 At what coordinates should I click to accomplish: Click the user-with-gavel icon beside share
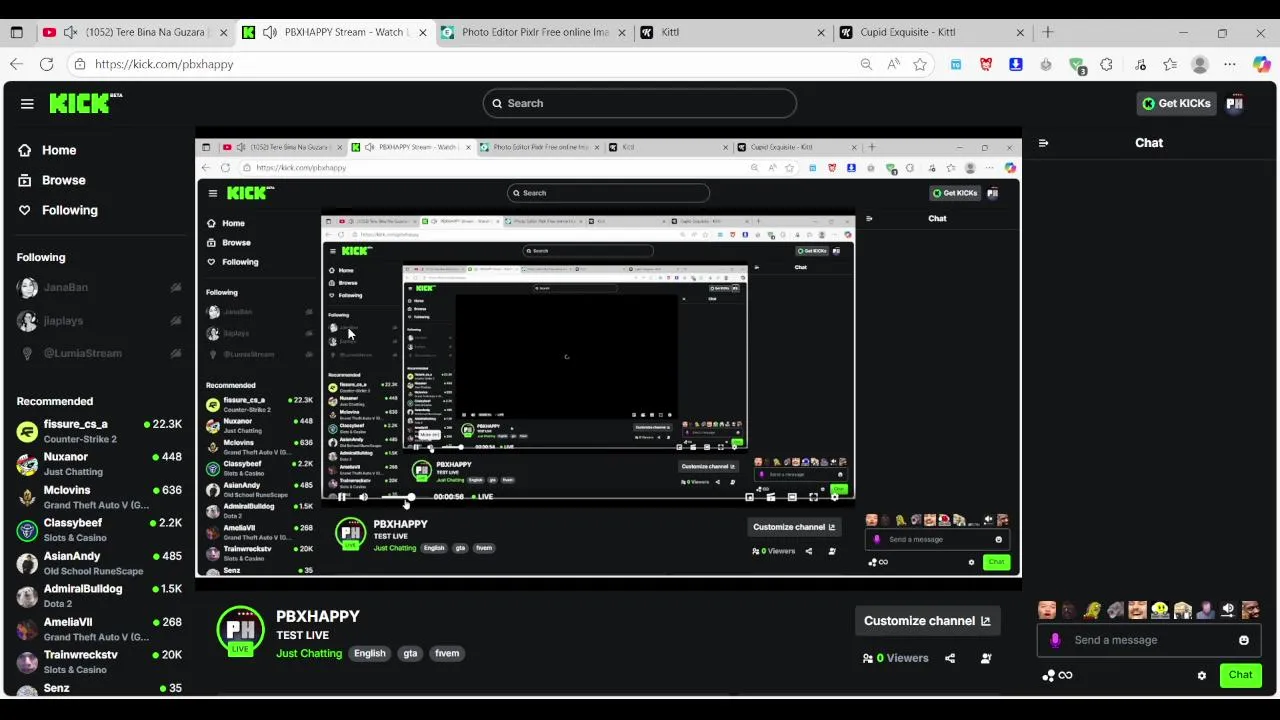point(986,658)
